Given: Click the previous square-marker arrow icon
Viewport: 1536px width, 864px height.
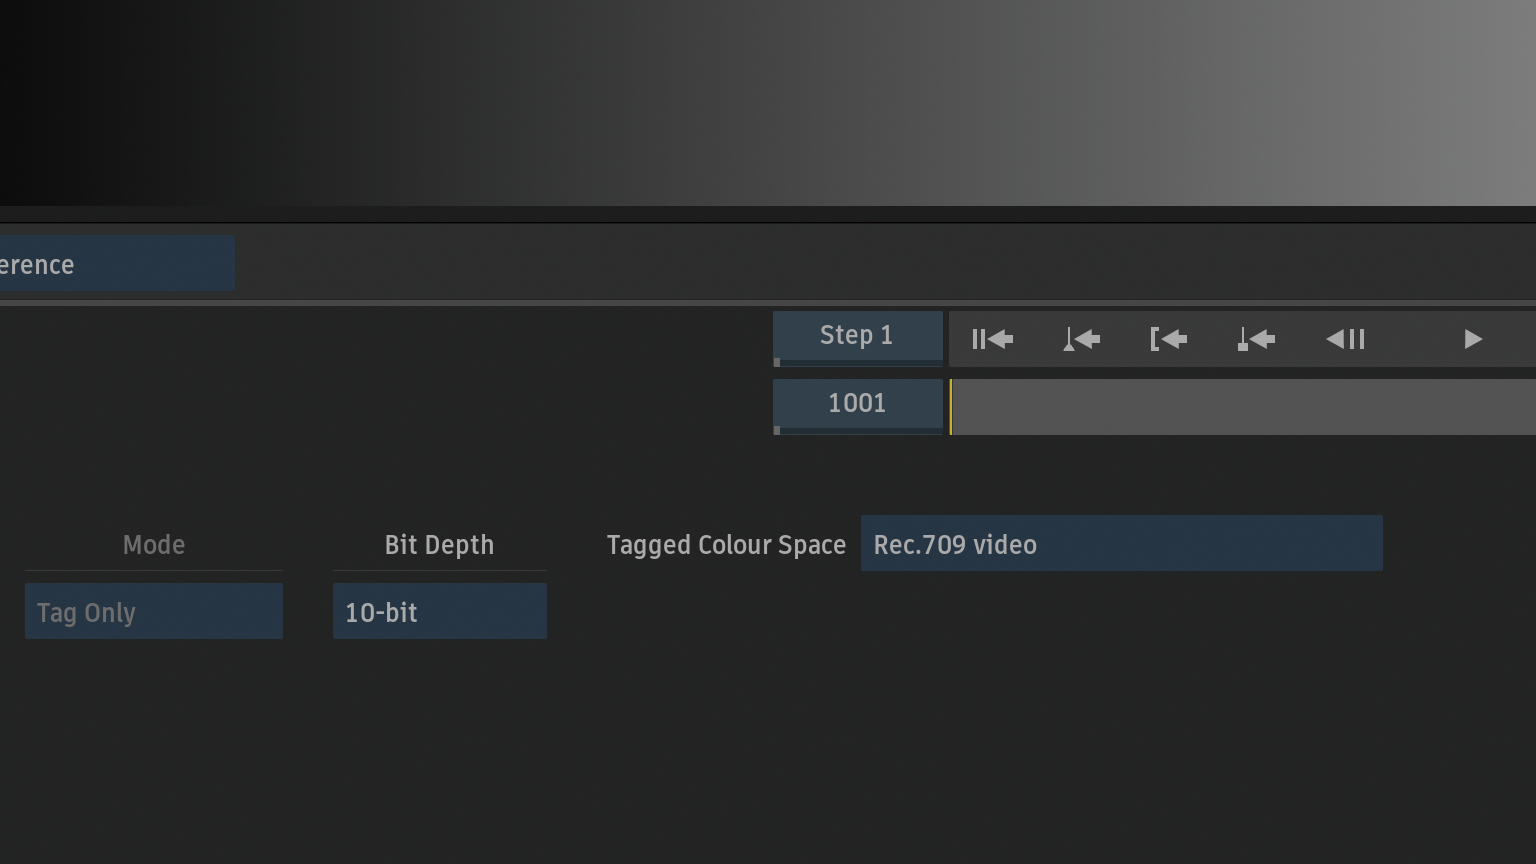Looking at the screenshot, I should [x=1256, y=339].
